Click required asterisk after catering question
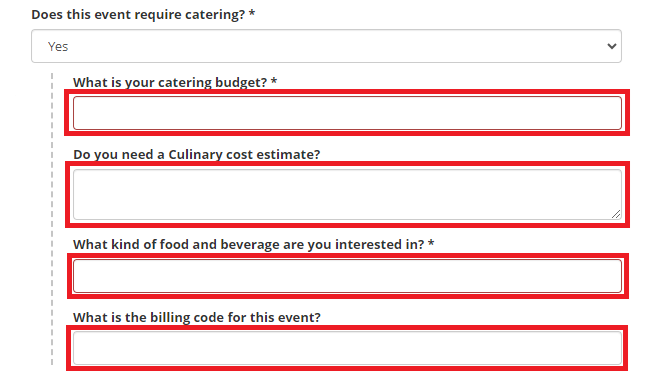This screenshot has height=389, width=655. [x=252, y=13]
